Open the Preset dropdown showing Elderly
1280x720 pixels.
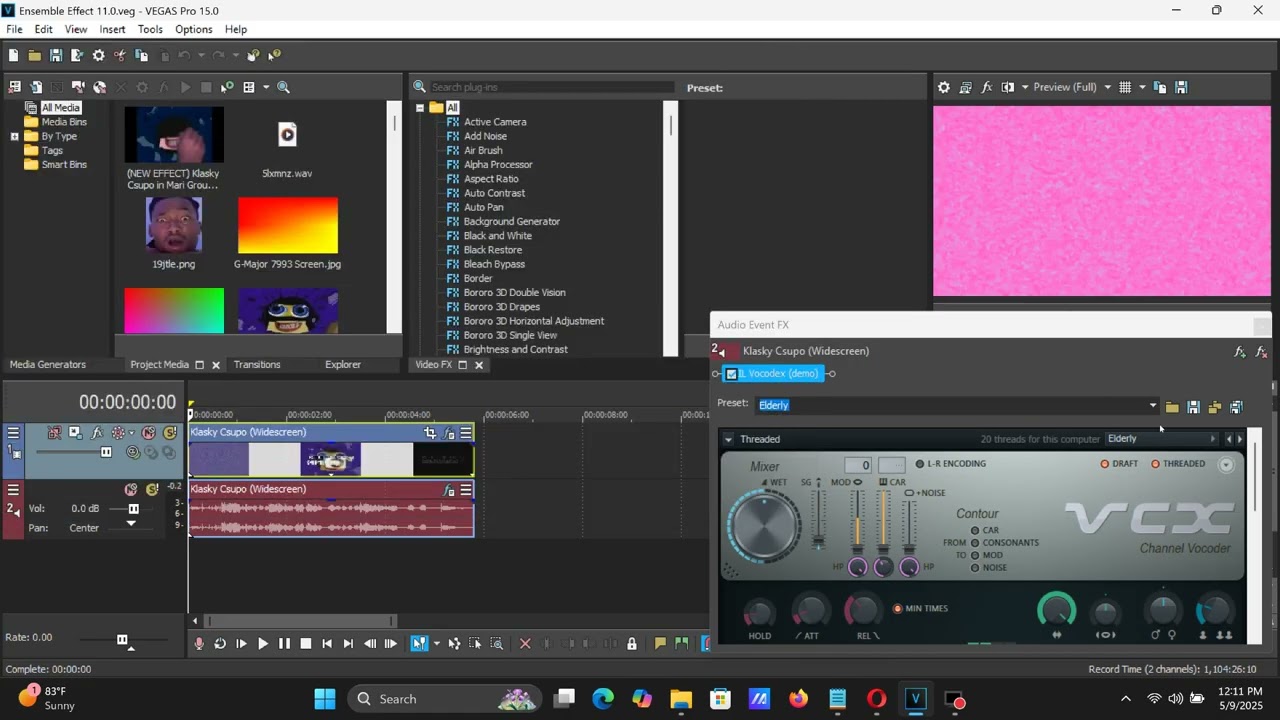click(x=1152, y=406)
